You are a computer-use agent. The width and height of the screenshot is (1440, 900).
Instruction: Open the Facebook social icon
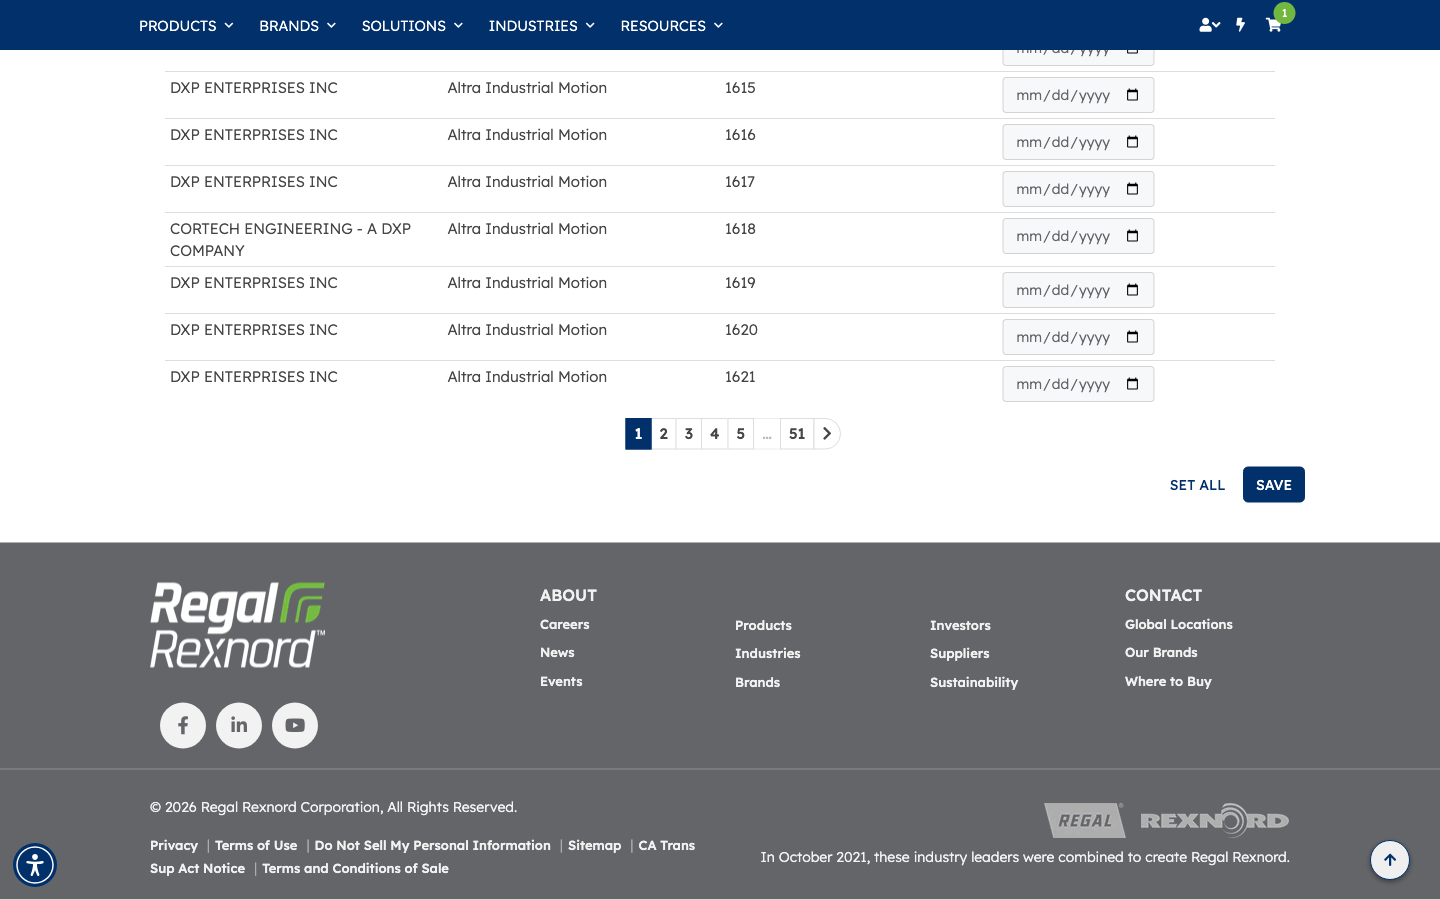[x=183, y=725]
